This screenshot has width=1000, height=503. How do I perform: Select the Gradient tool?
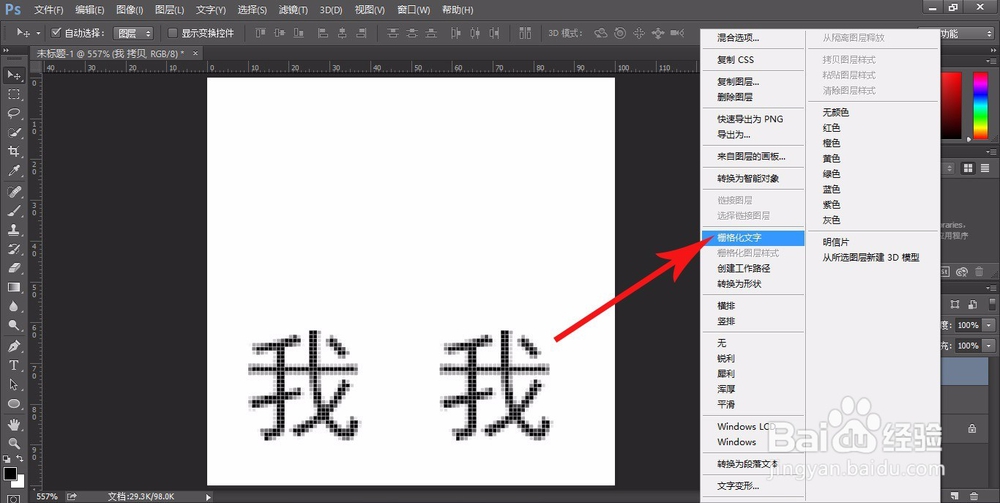tap(14, 288)
